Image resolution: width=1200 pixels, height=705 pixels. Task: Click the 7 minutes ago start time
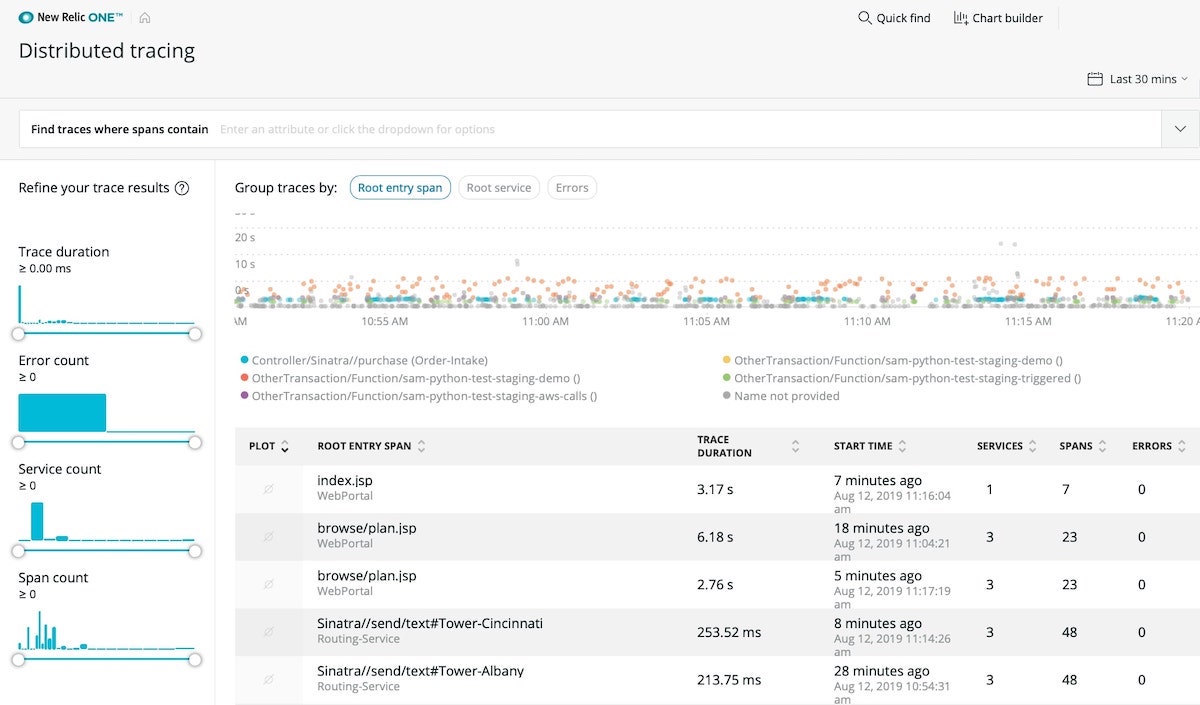point(878,481)
